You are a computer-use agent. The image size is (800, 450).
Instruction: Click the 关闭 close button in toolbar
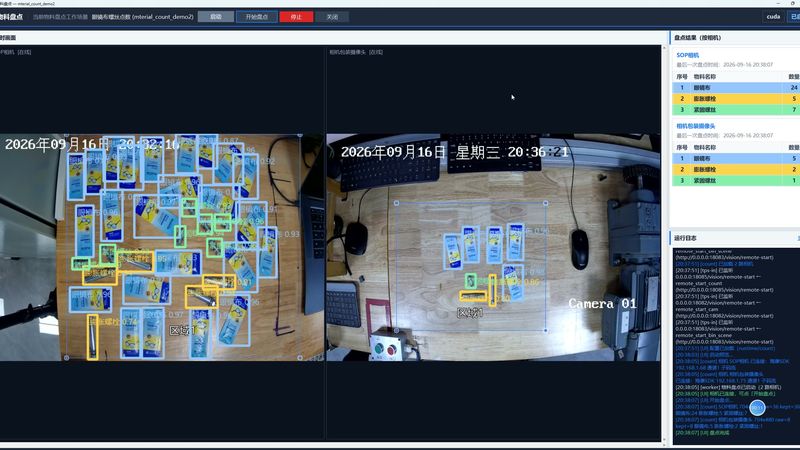[332, 17]
